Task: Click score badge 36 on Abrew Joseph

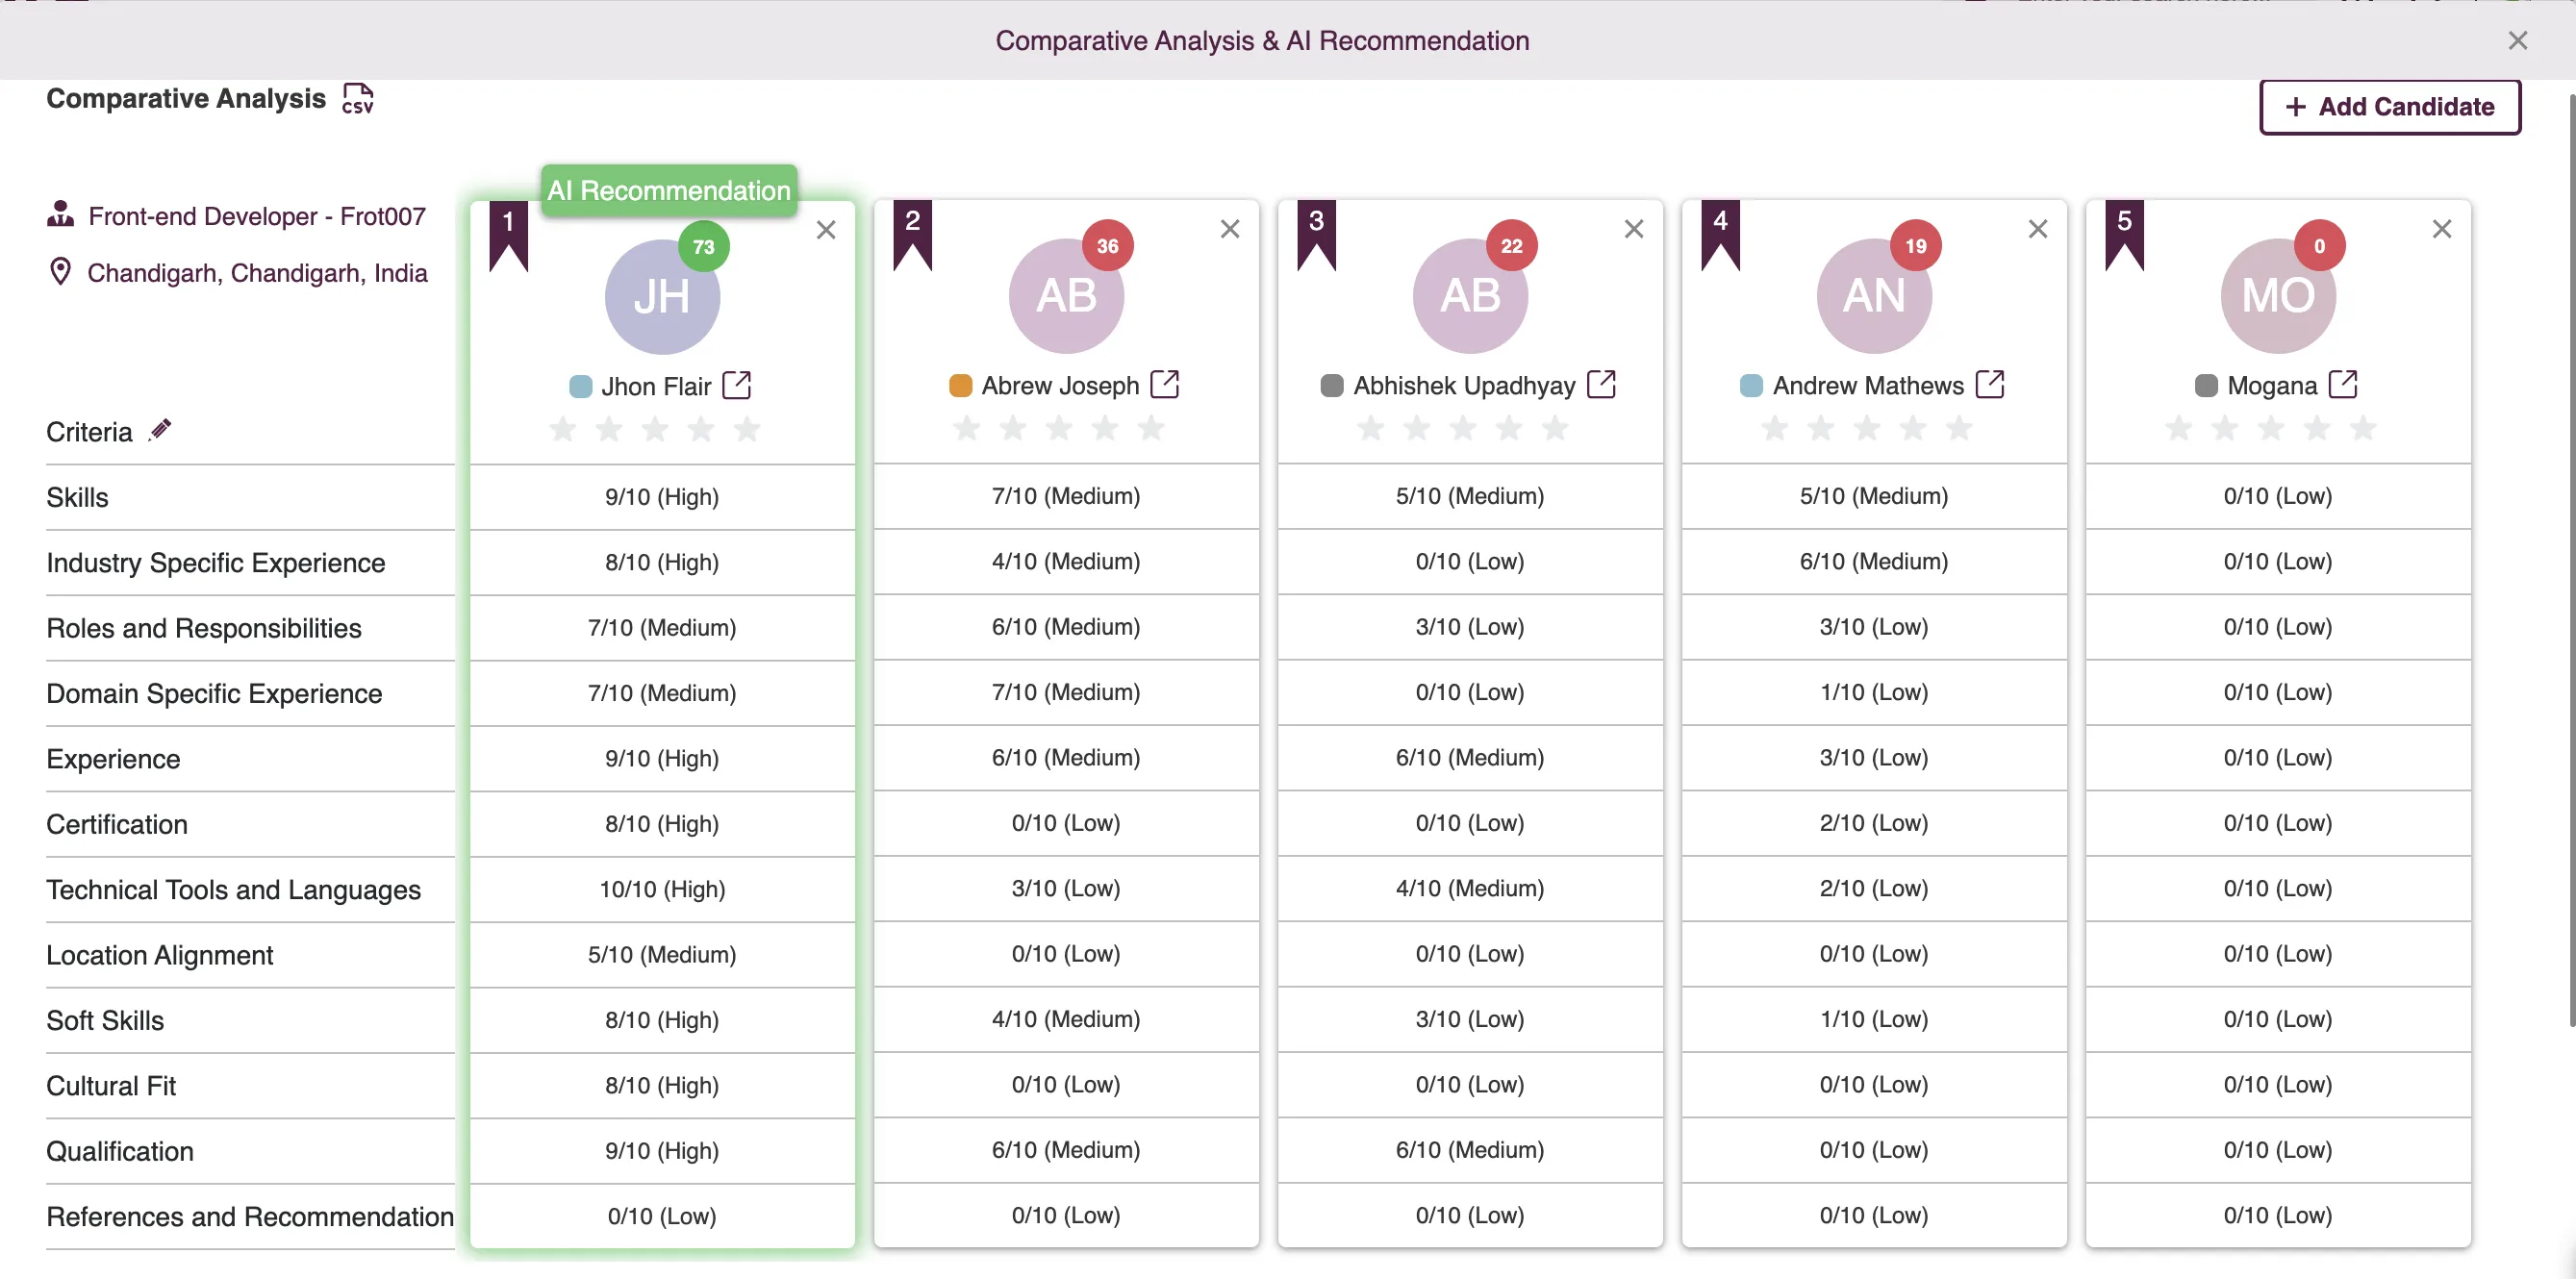Action: [x=1108, y=245]
